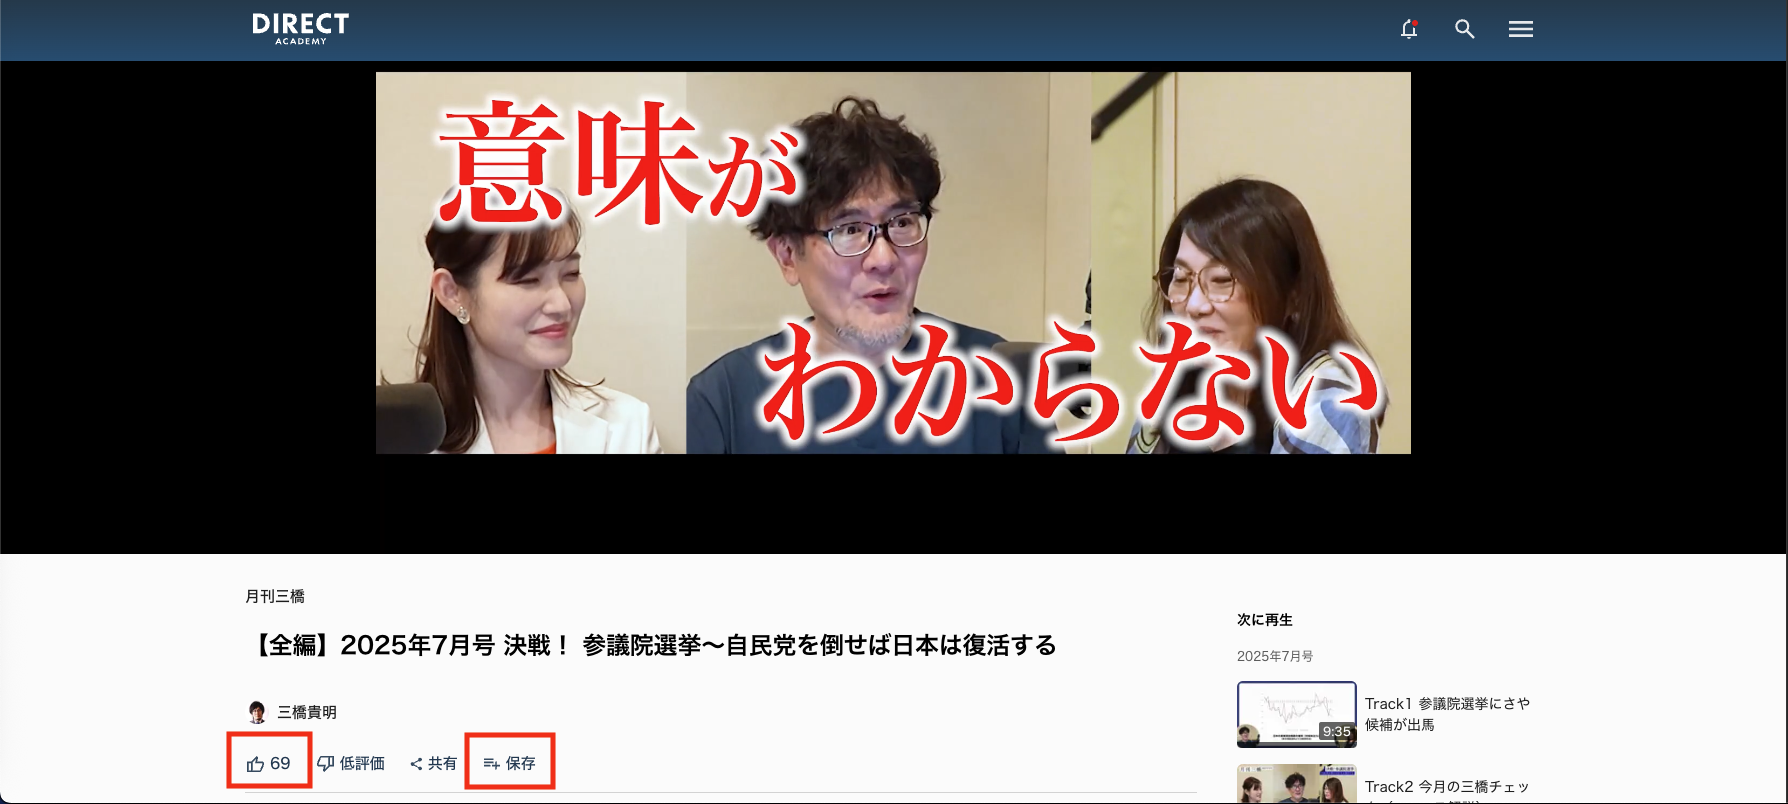Open Track2 今月の三橋チェック title

click(1447, 790)
